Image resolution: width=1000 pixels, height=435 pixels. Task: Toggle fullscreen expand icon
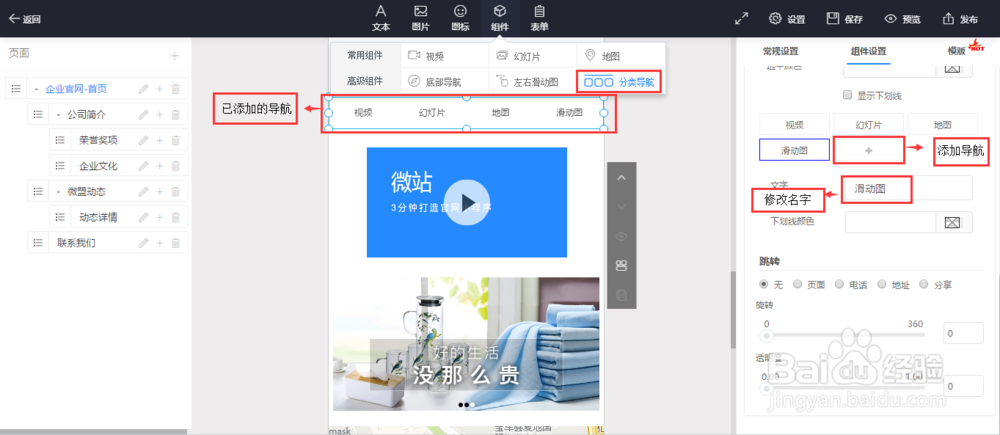pyautogui.click(x=741, y=18)
